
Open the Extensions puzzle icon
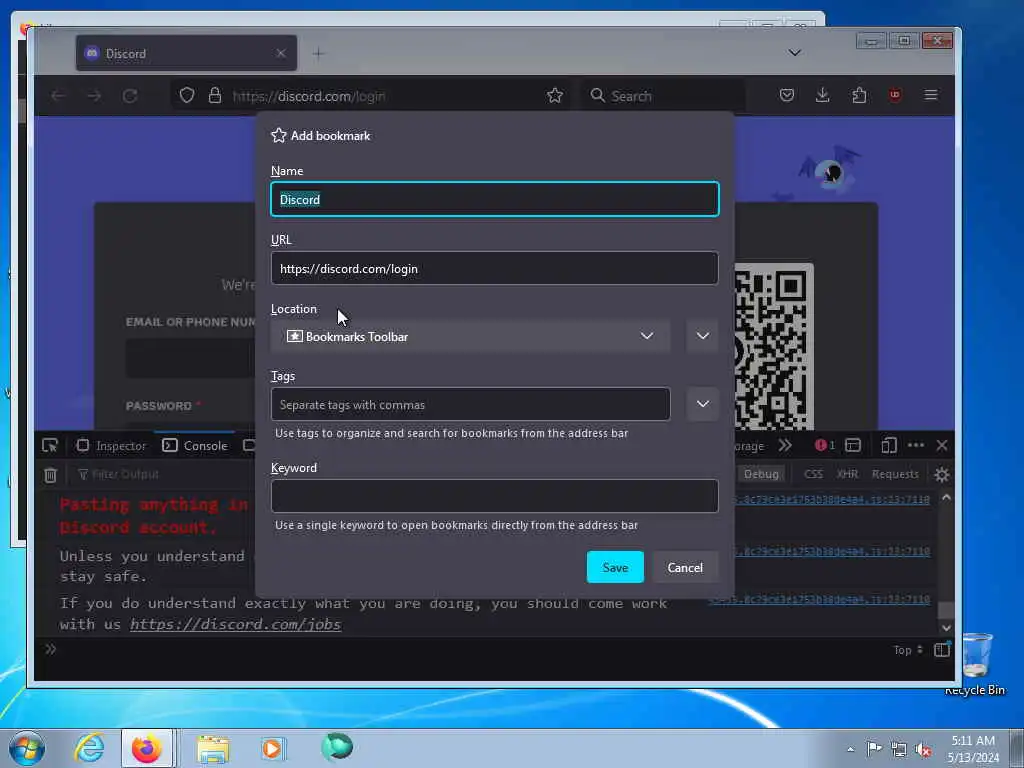[859, 95]
